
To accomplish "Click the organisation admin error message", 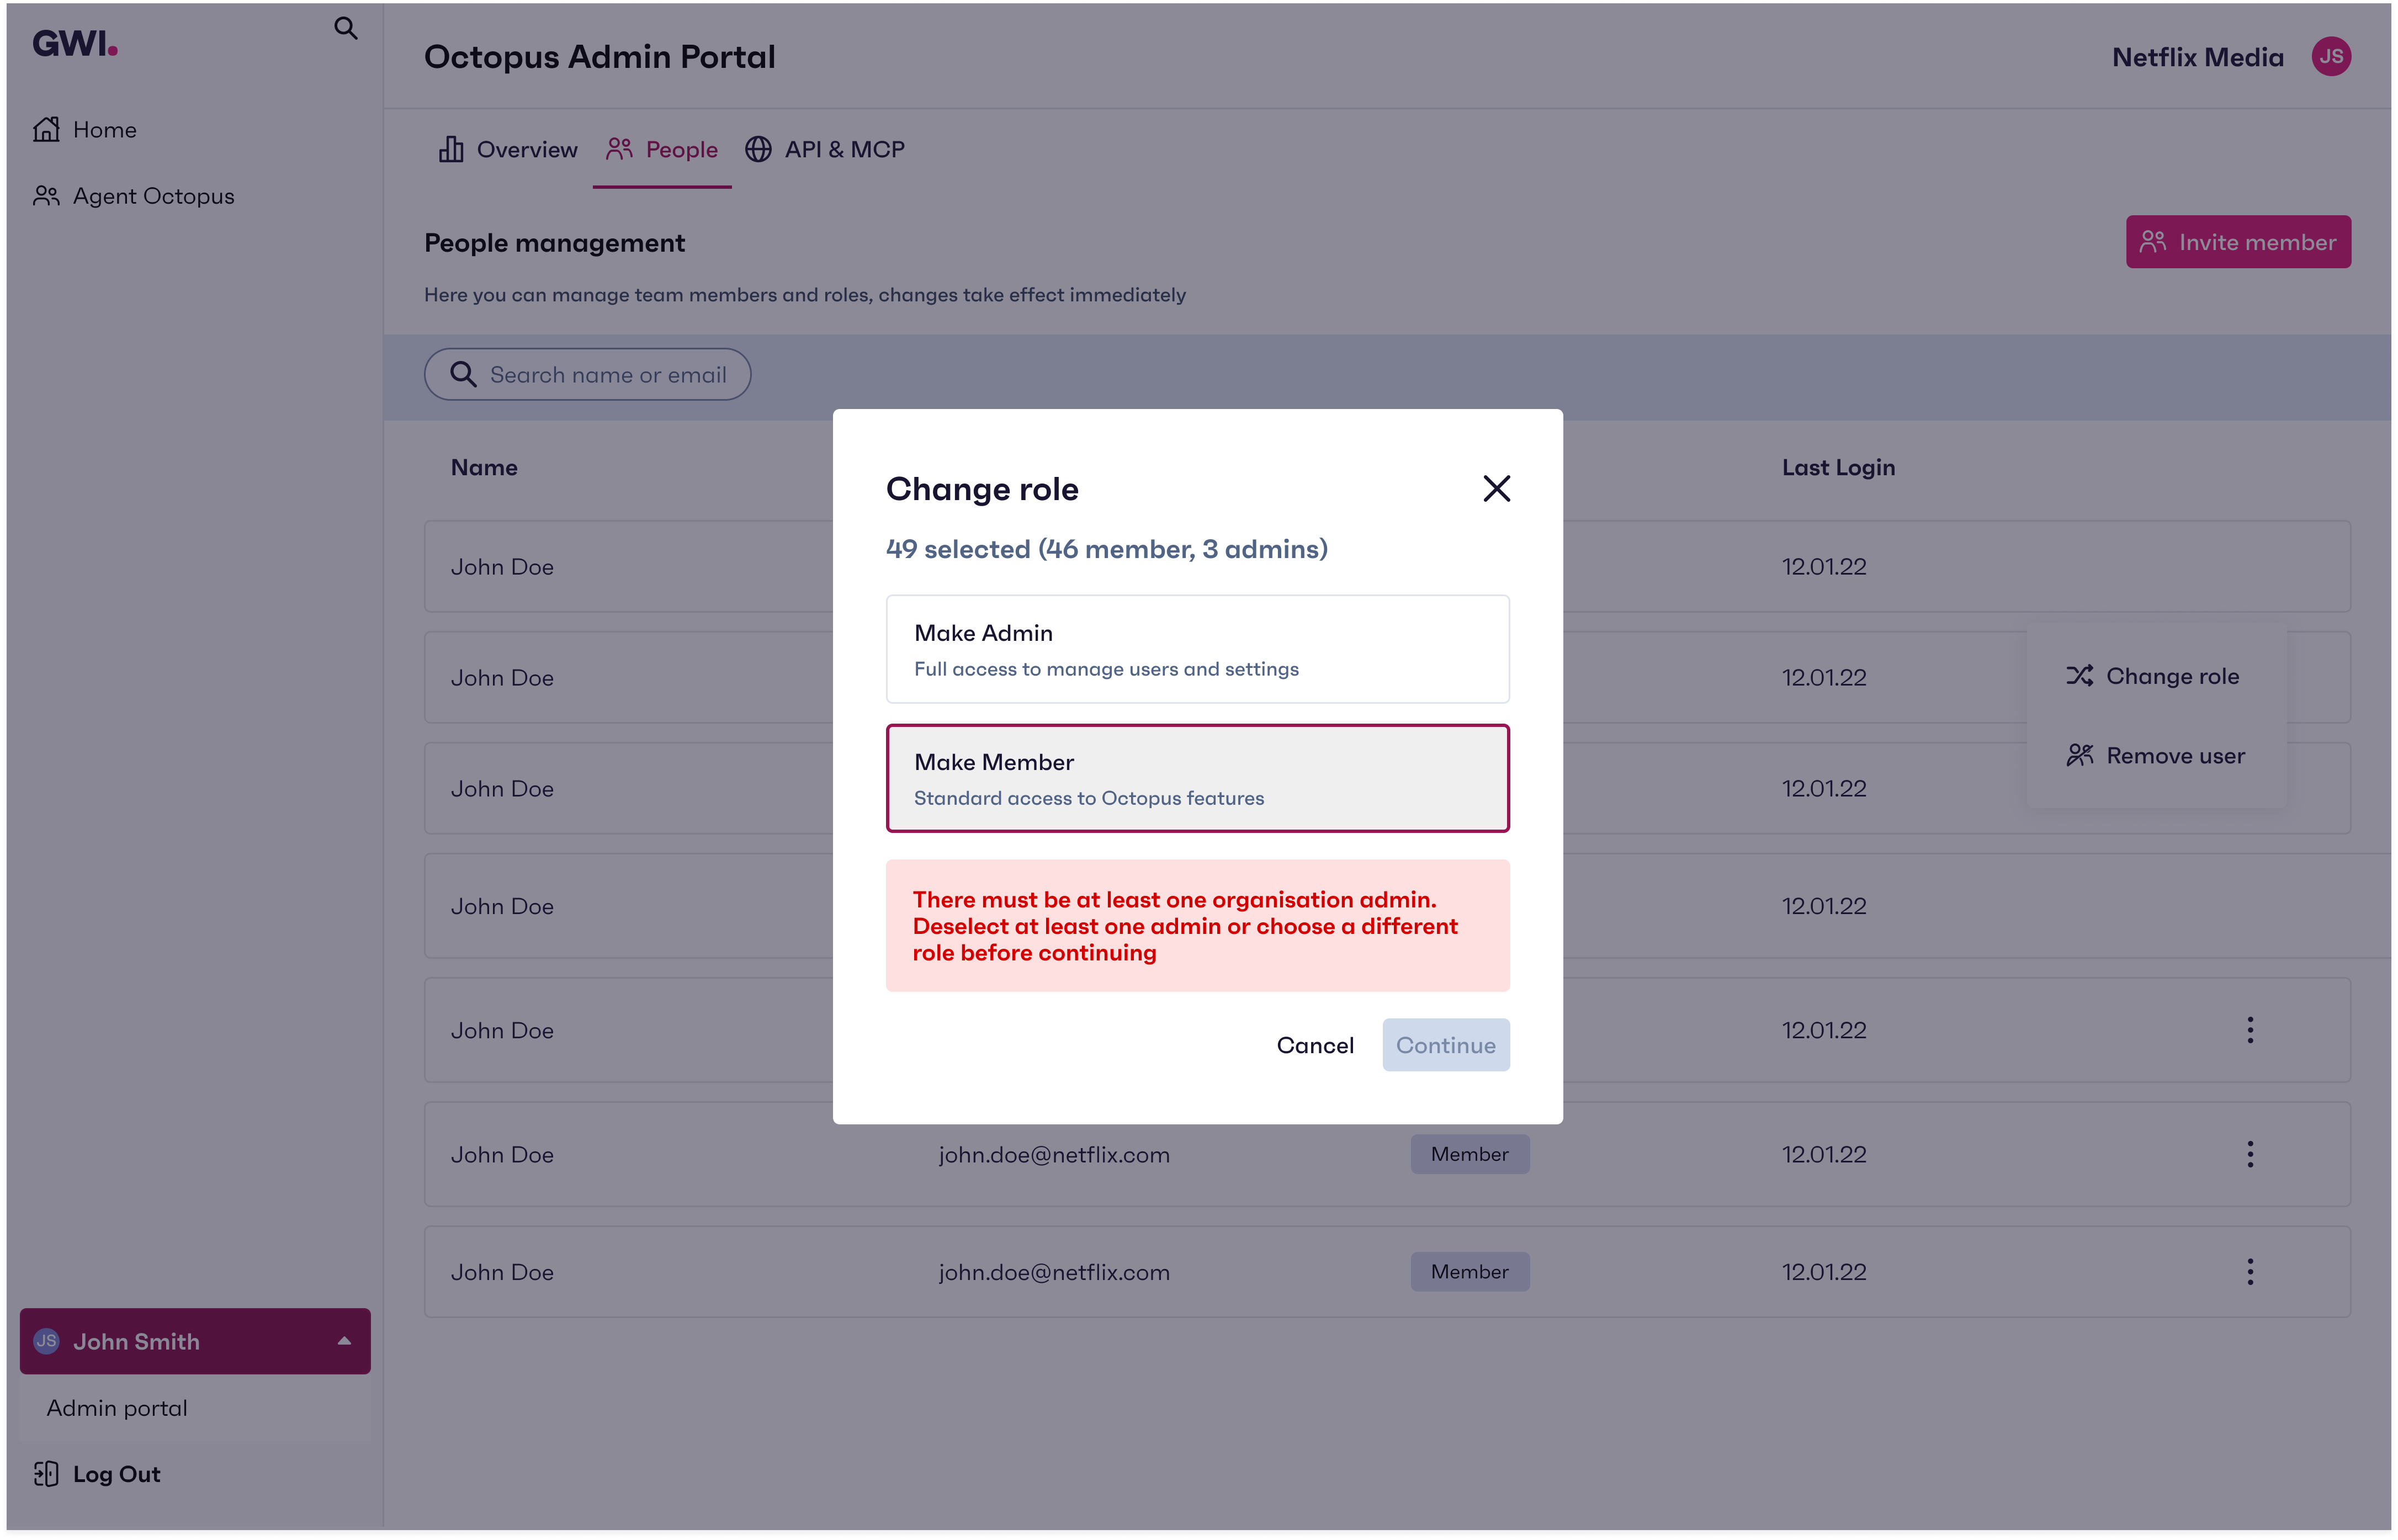I will tap(1197, 927).
